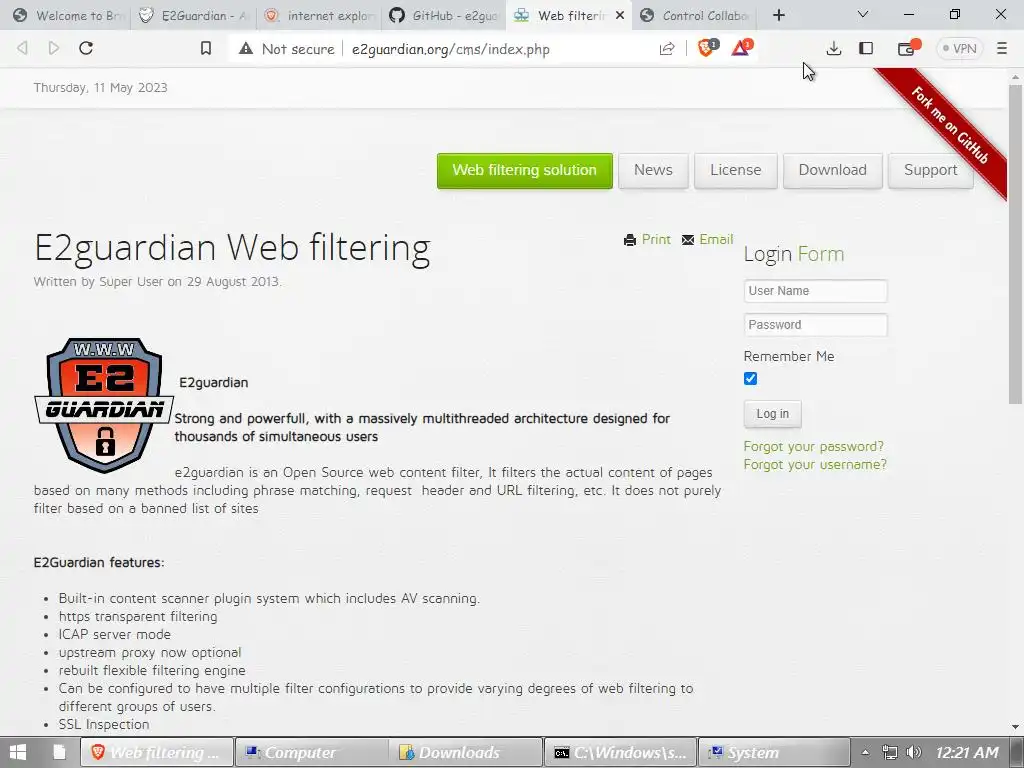Click the Print link
The height and width of the screenshot is (768, 1024).
click(x=656, y=239)
